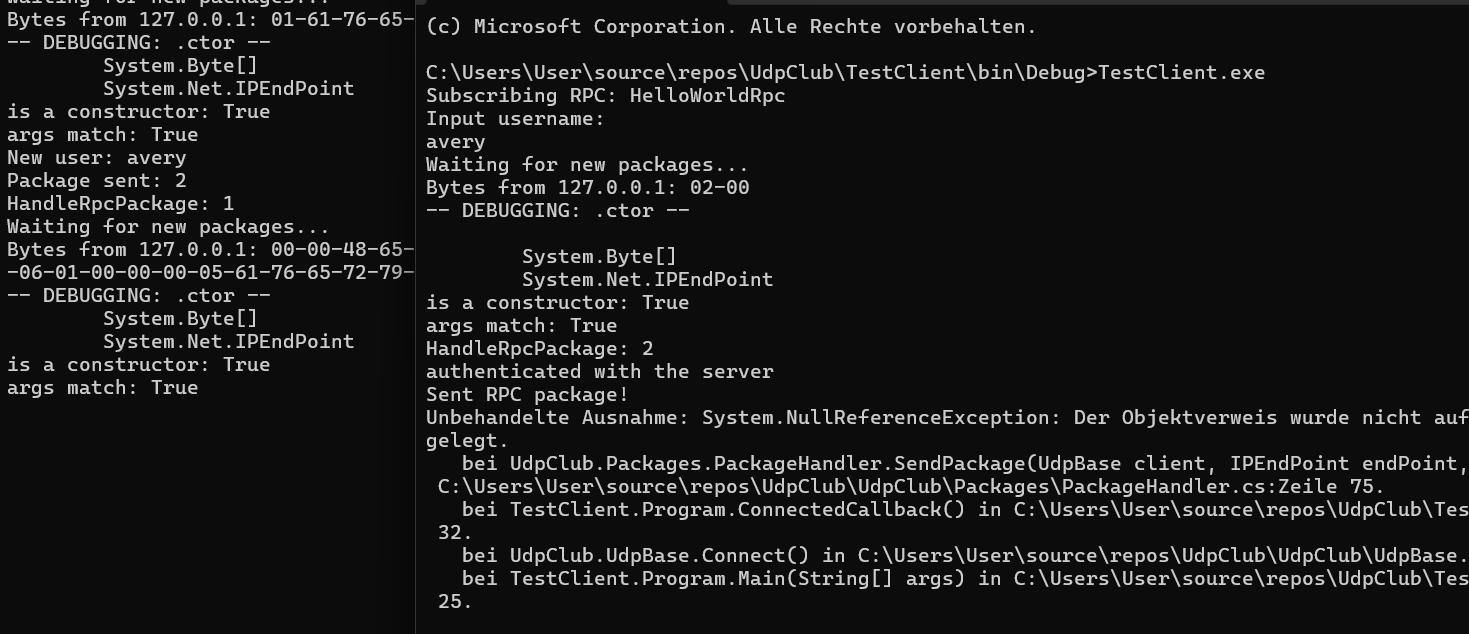Click the "Bytes from 127.0.0.1: 02-00" line
1469x634 pixels.
587,188
